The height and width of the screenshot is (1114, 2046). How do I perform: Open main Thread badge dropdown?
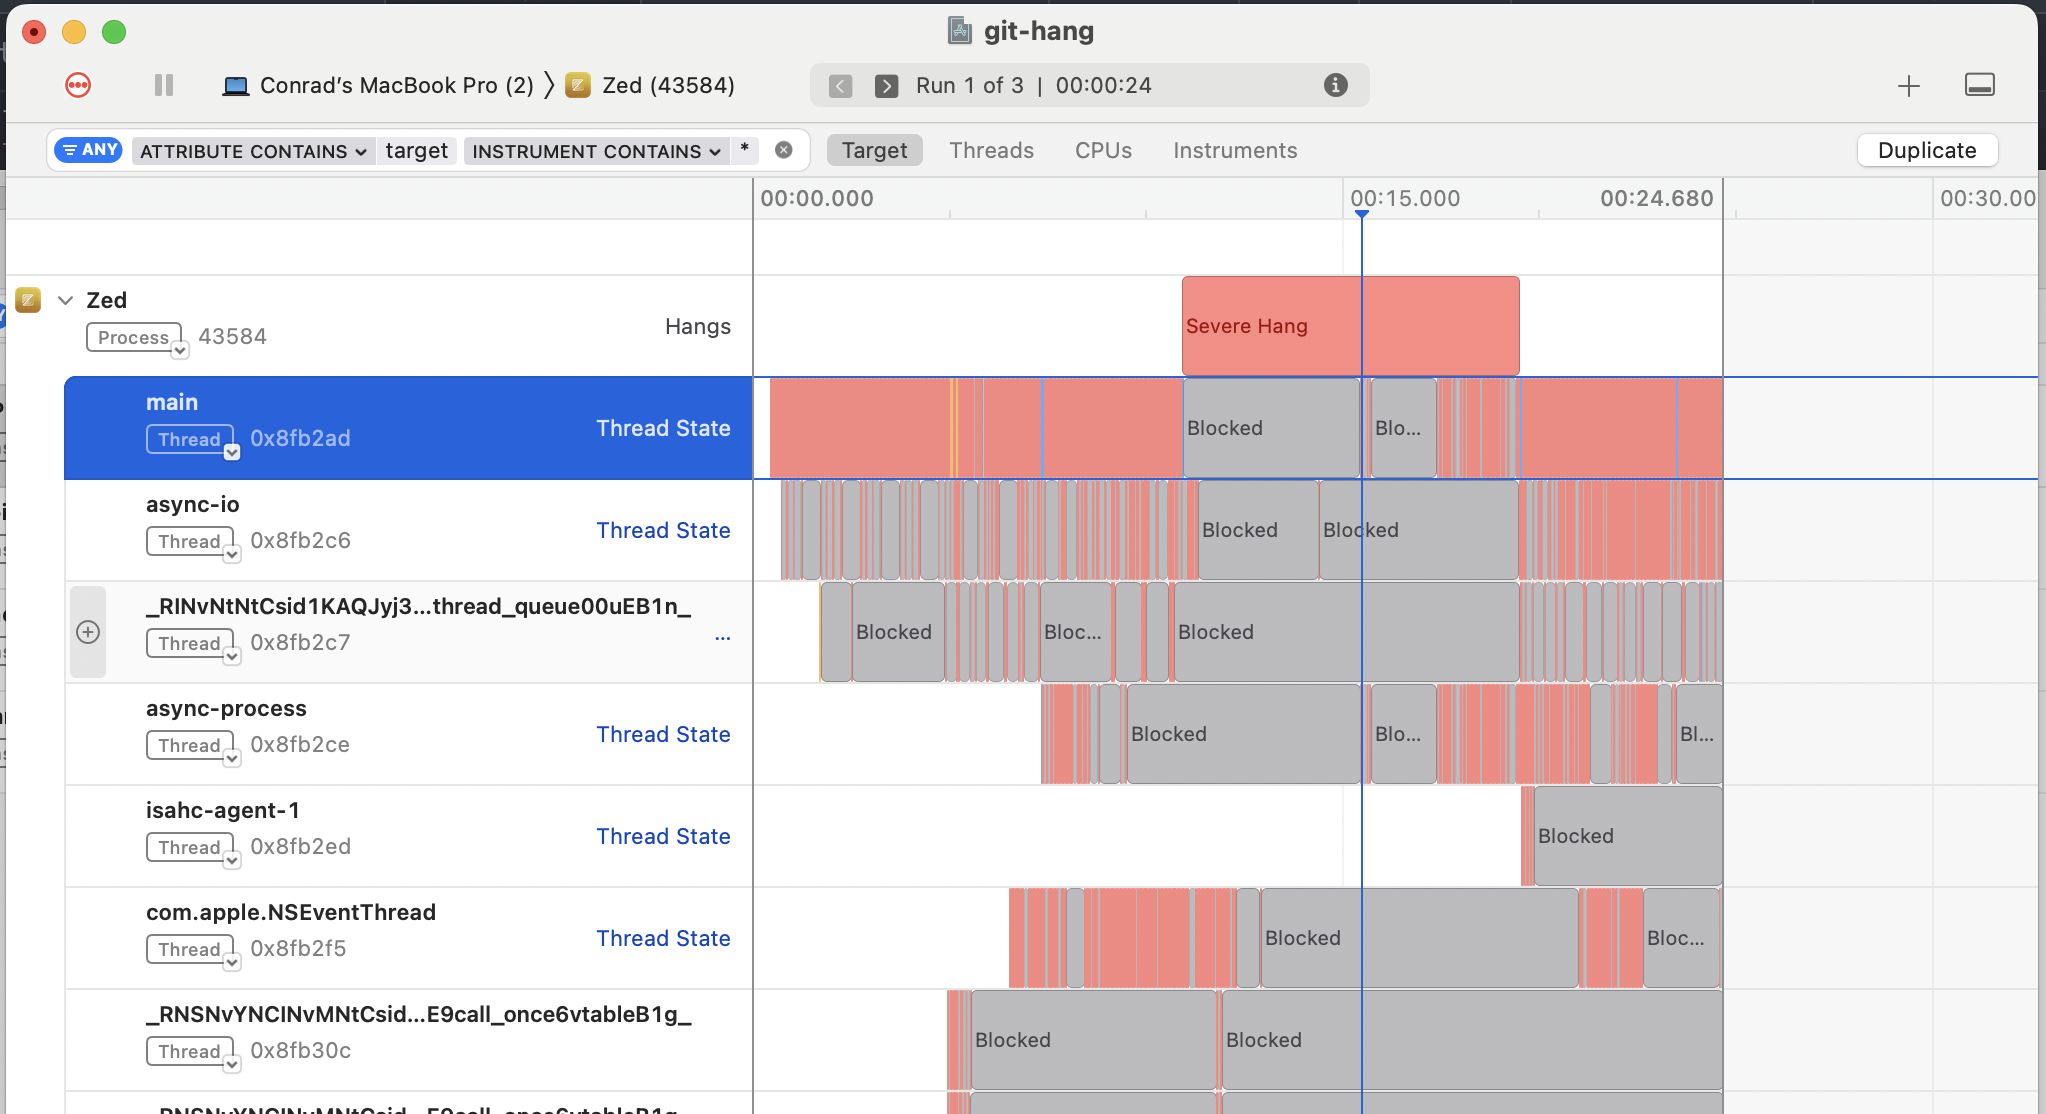coord(231,452)
